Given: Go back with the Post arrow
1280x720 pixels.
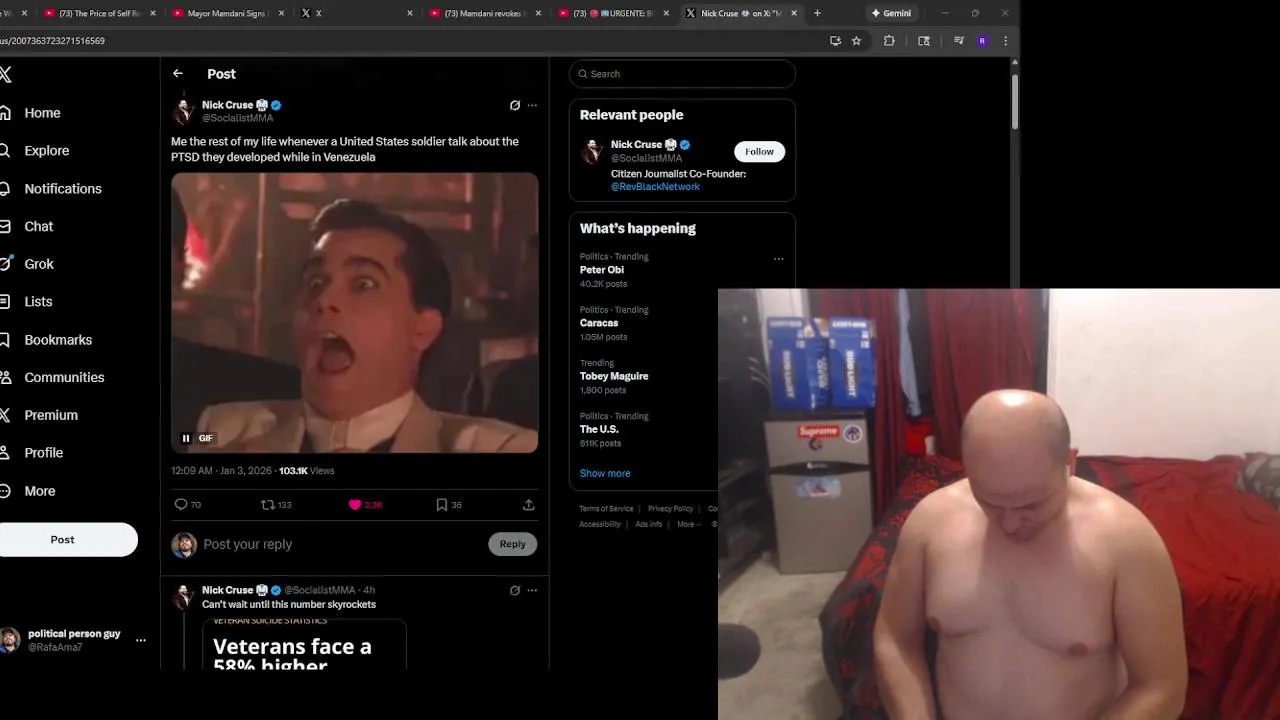Looking at the screenshot, I should [x=178, y=74].
